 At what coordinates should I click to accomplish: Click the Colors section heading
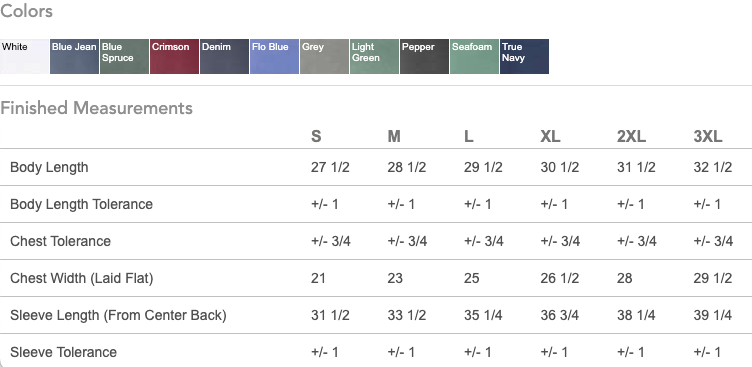[x=26, y=11]
